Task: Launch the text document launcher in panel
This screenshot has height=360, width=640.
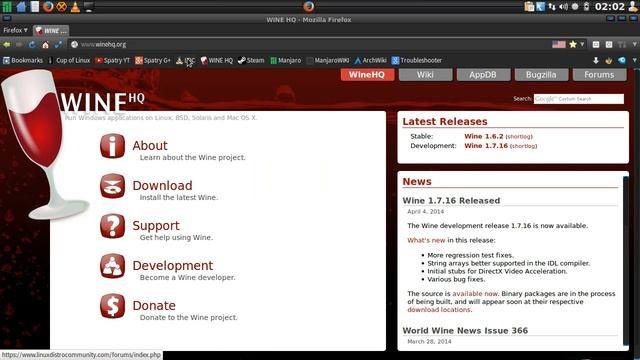Action: [35, 7]
